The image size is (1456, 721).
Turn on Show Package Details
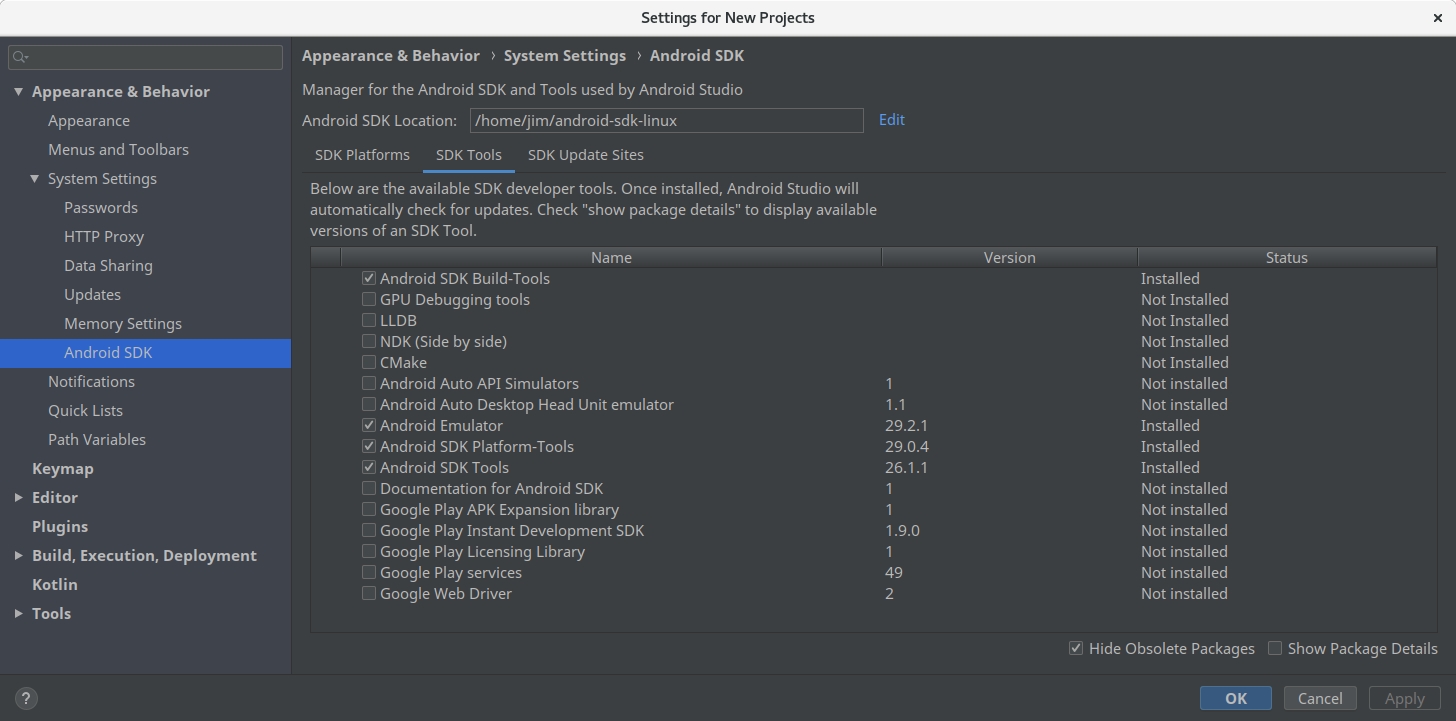1275,648
